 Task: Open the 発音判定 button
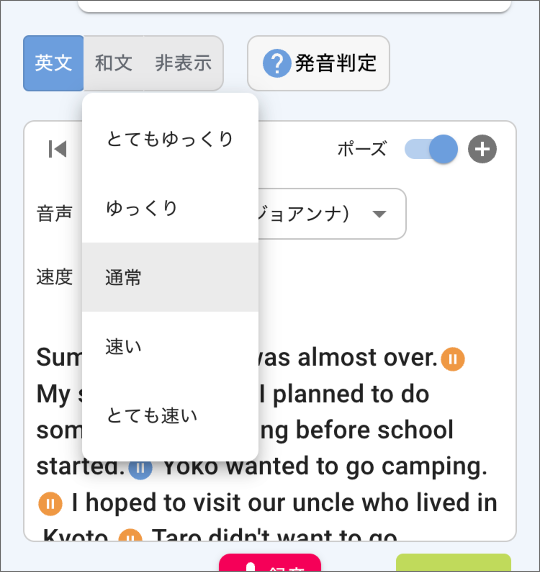pos(319,63)
